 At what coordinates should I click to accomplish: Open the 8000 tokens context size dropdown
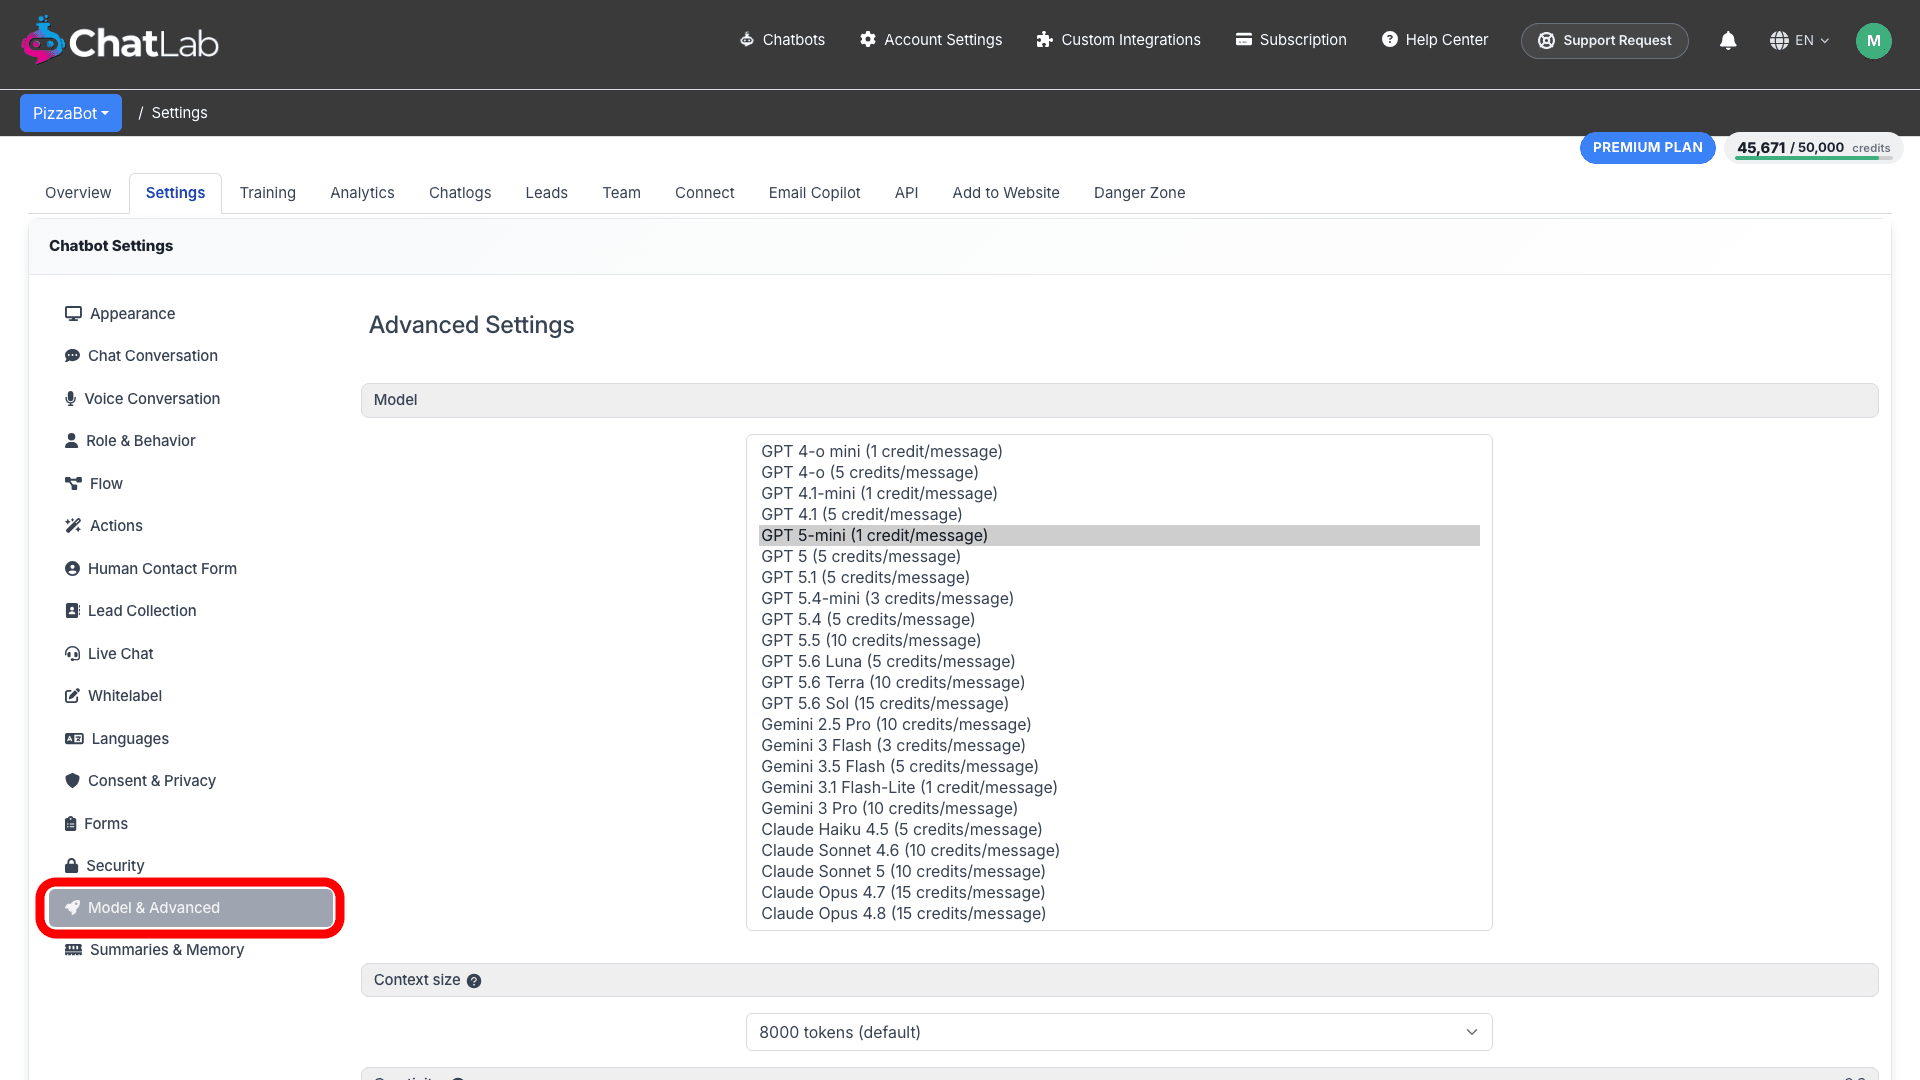[1119, 1032]
